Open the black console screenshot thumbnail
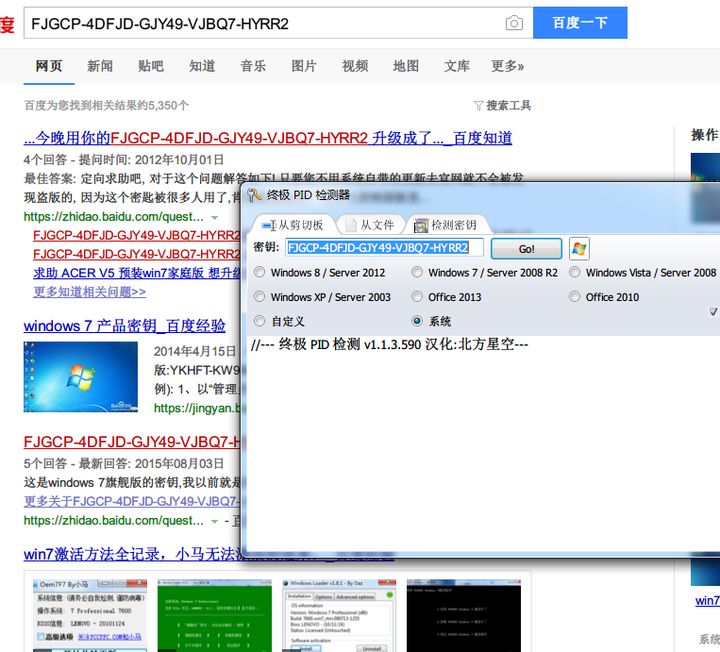 (464, 615)
